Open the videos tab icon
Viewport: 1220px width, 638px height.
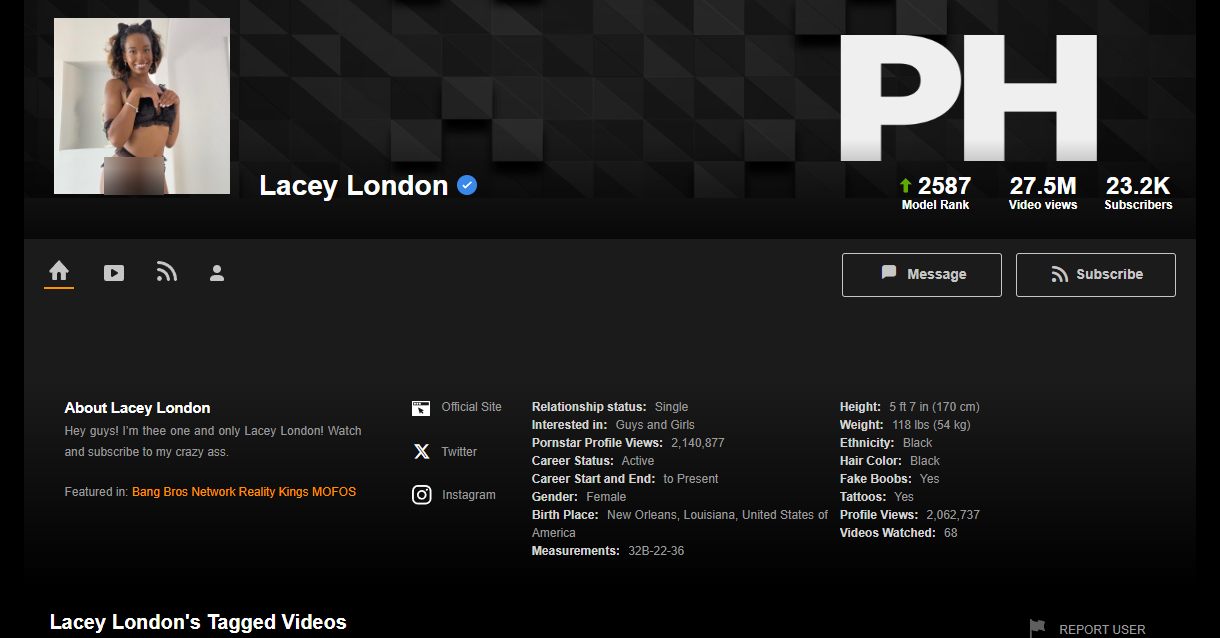pos(114,273)
